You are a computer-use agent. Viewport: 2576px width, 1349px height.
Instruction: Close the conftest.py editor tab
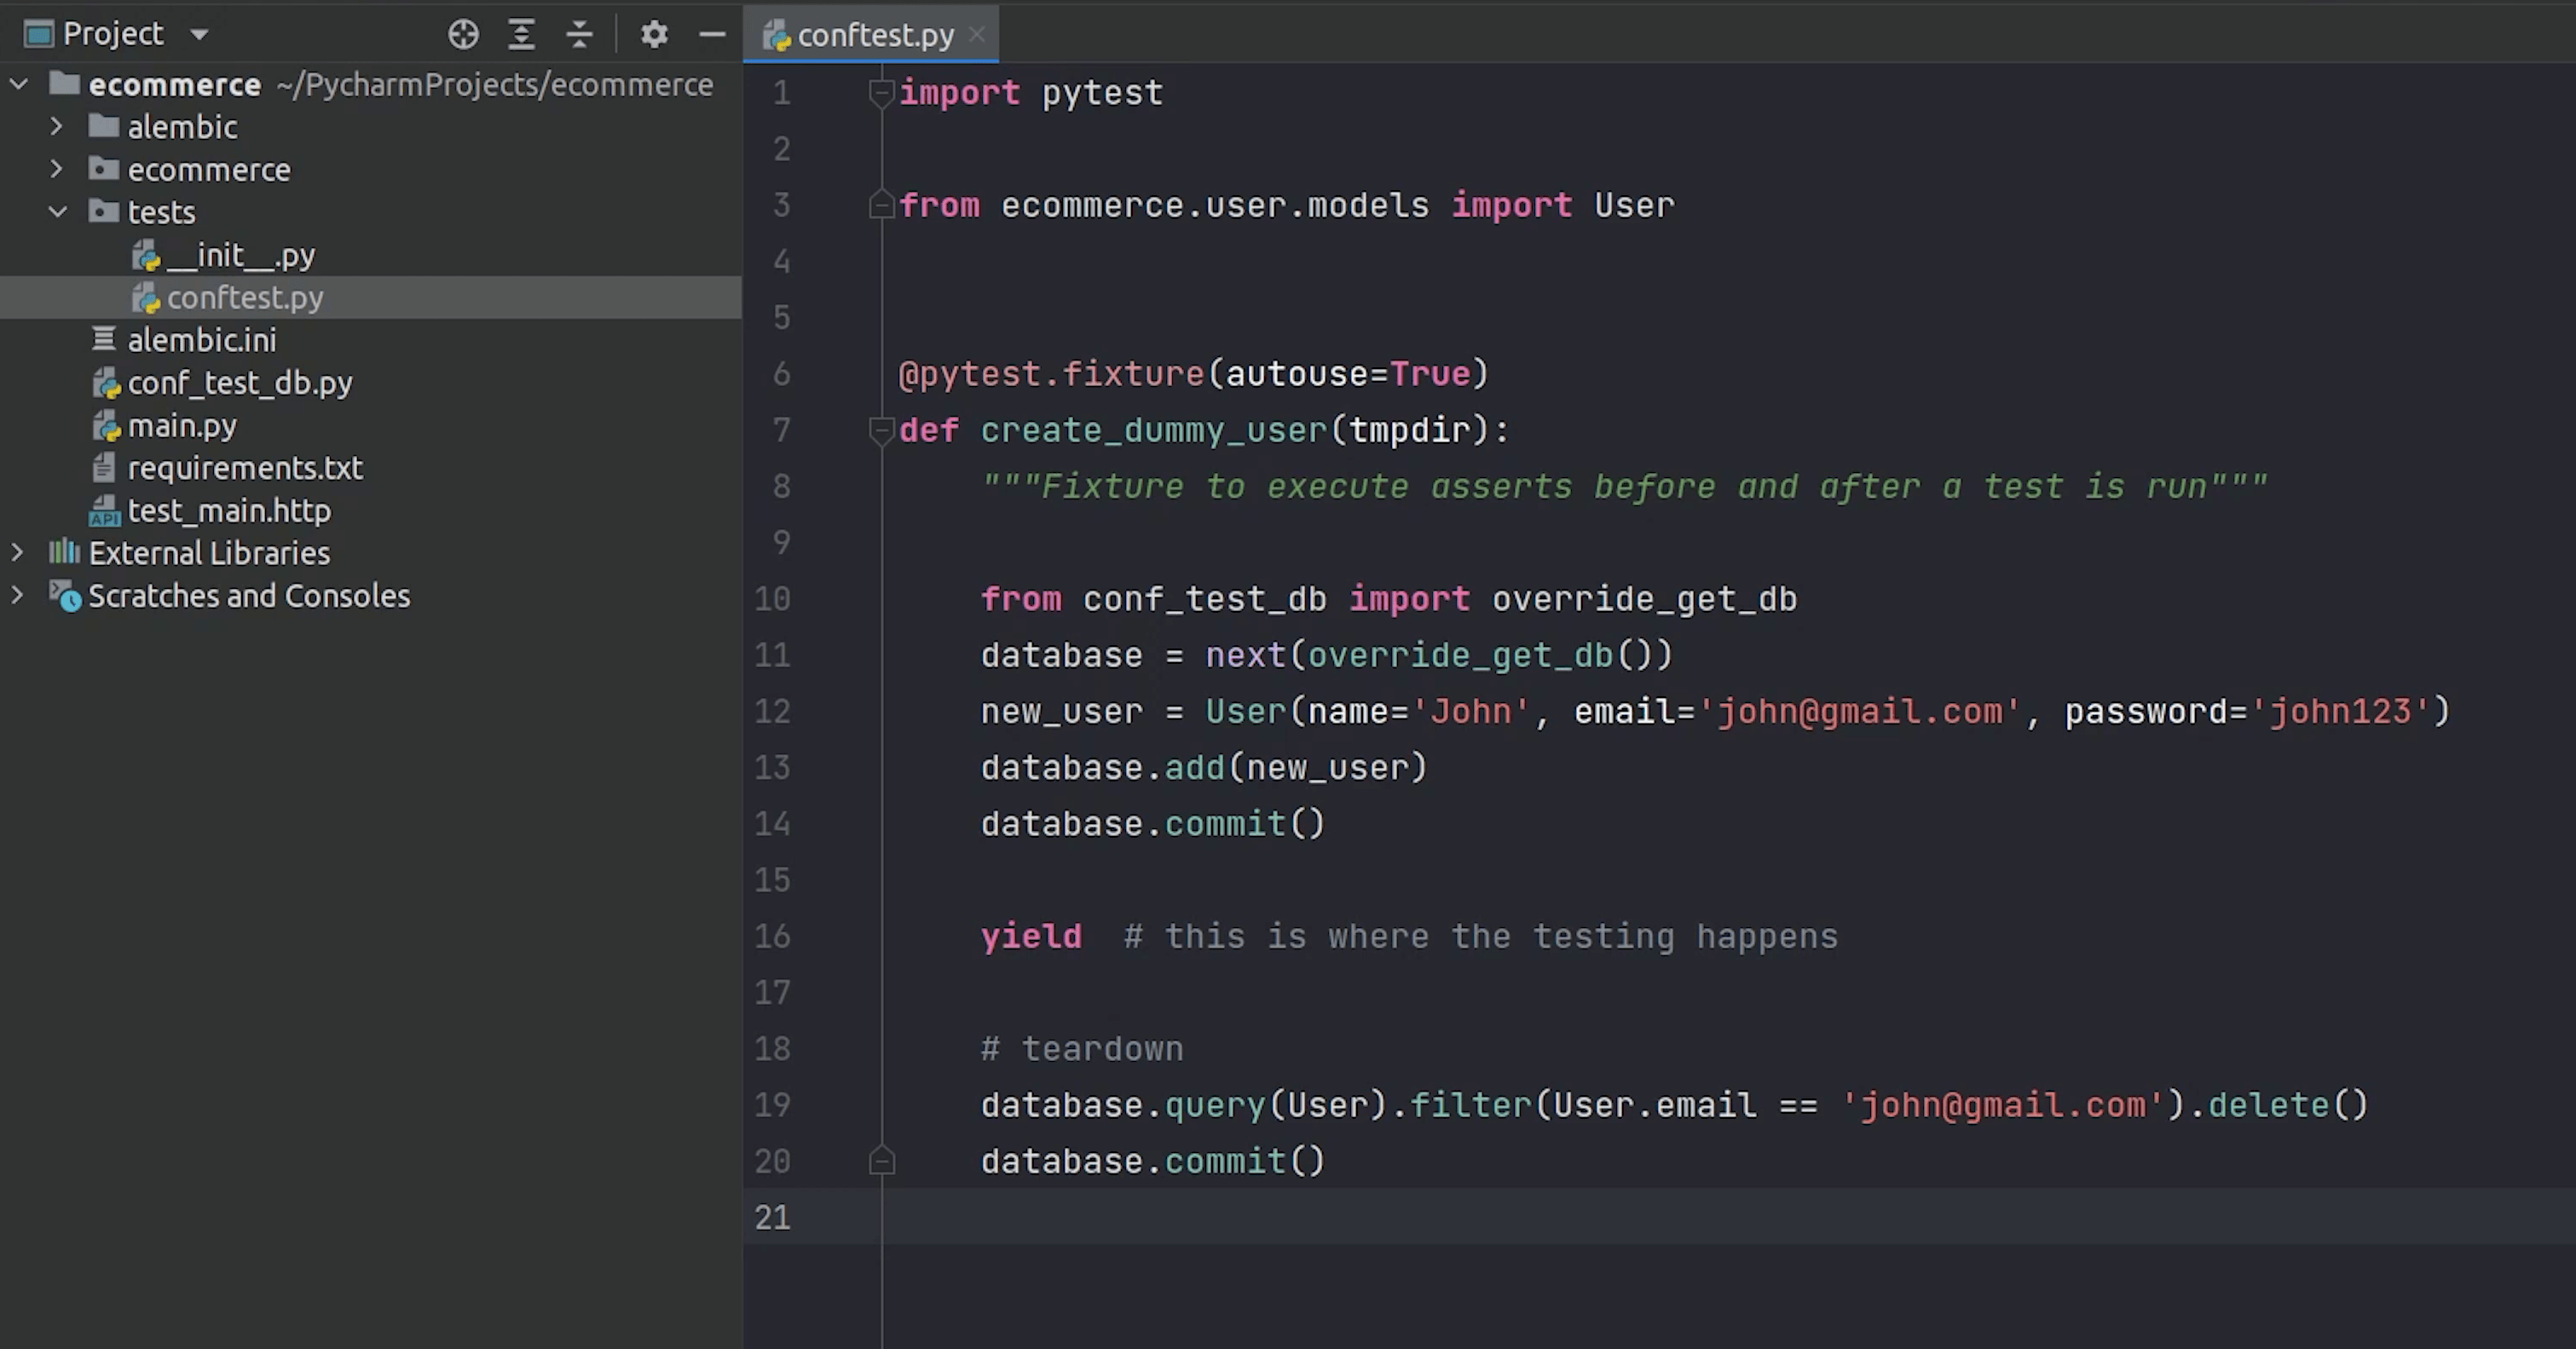pyautogui.click(x=978, y=34)
